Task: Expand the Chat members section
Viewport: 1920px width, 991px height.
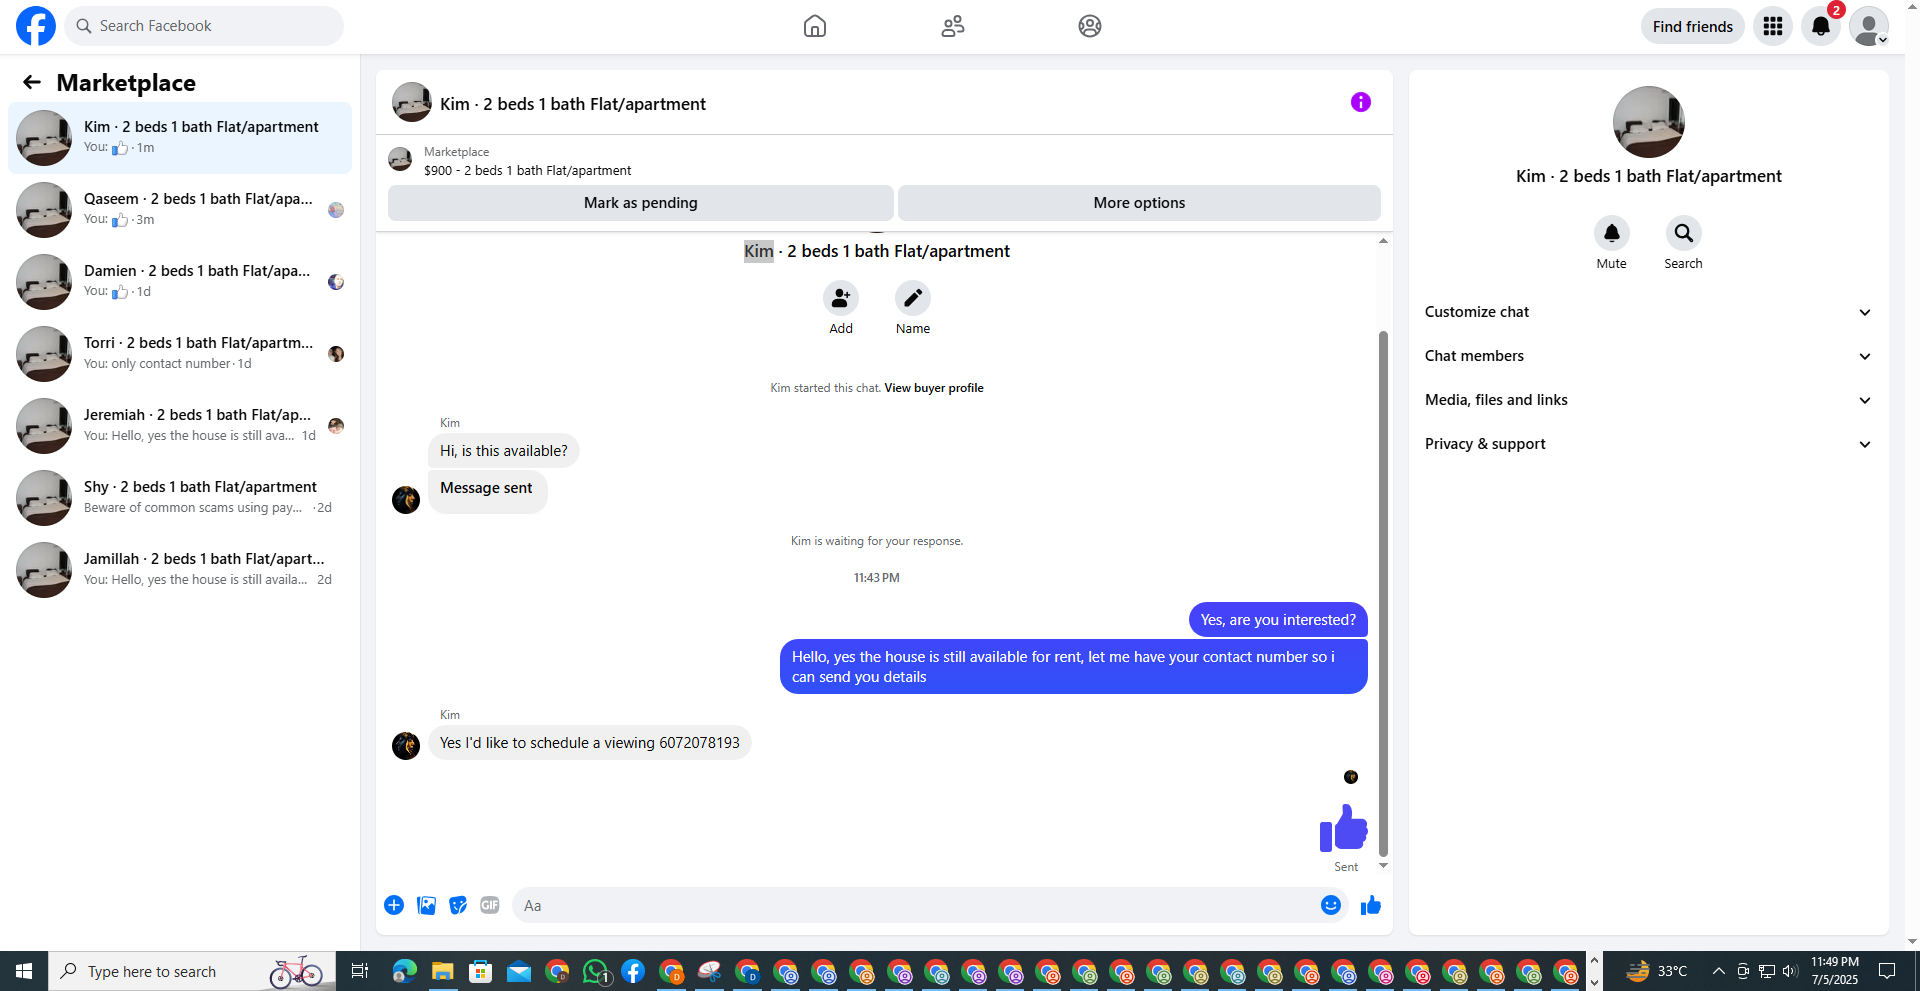Action: coord(1648,356)
